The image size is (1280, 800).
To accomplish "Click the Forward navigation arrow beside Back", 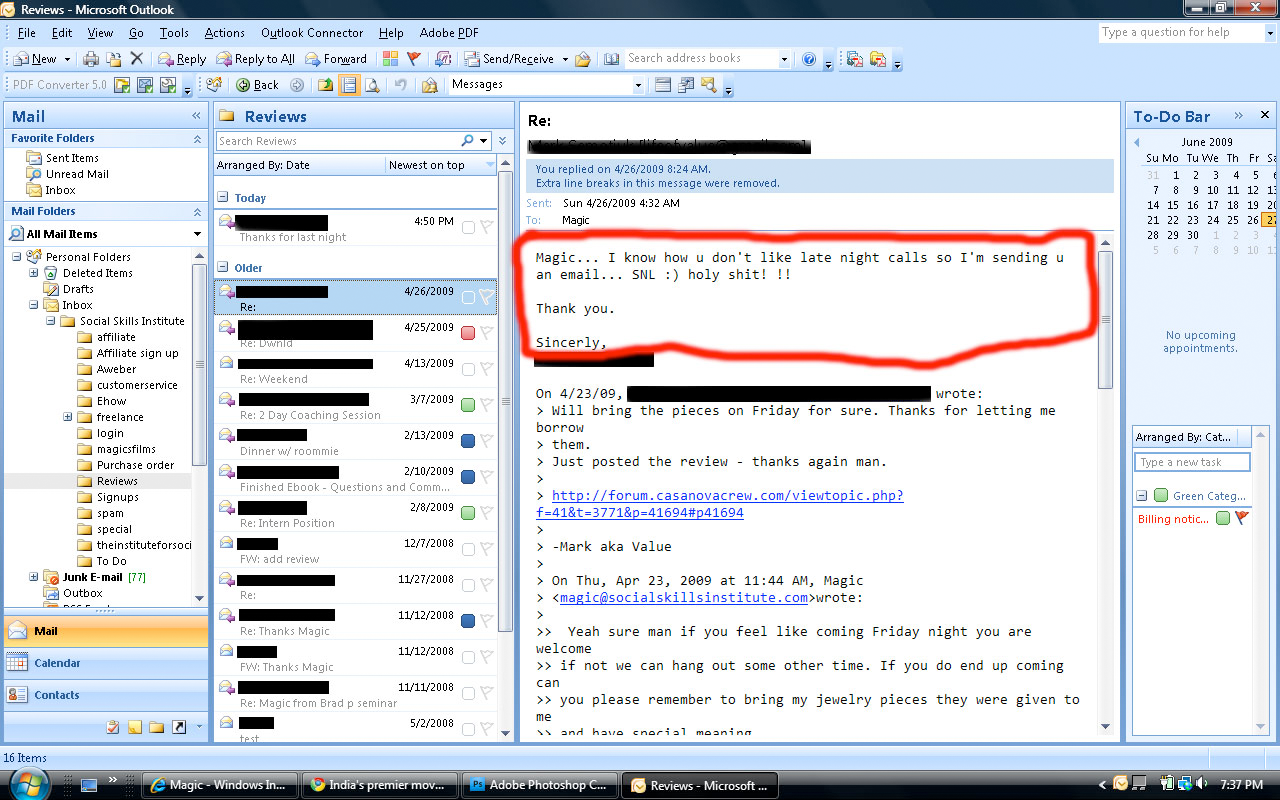I will pyautogui.click(x=297, y=85).
